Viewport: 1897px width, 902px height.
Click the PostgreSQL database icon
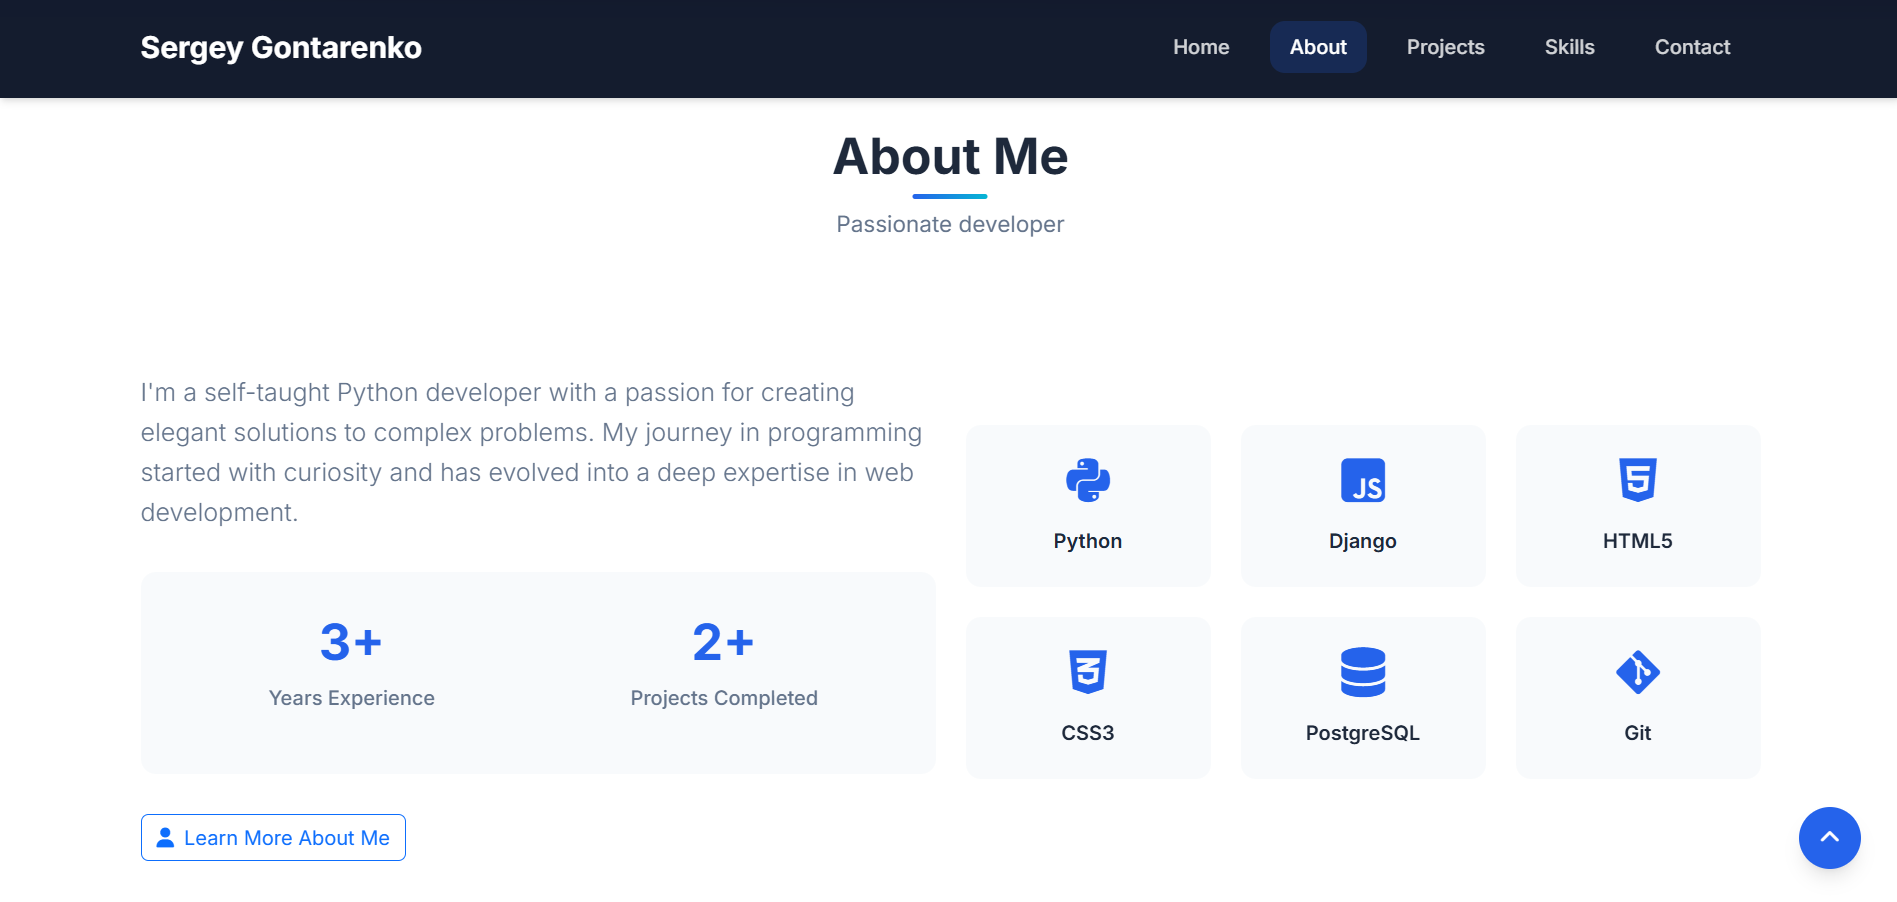pos(1363,672)
